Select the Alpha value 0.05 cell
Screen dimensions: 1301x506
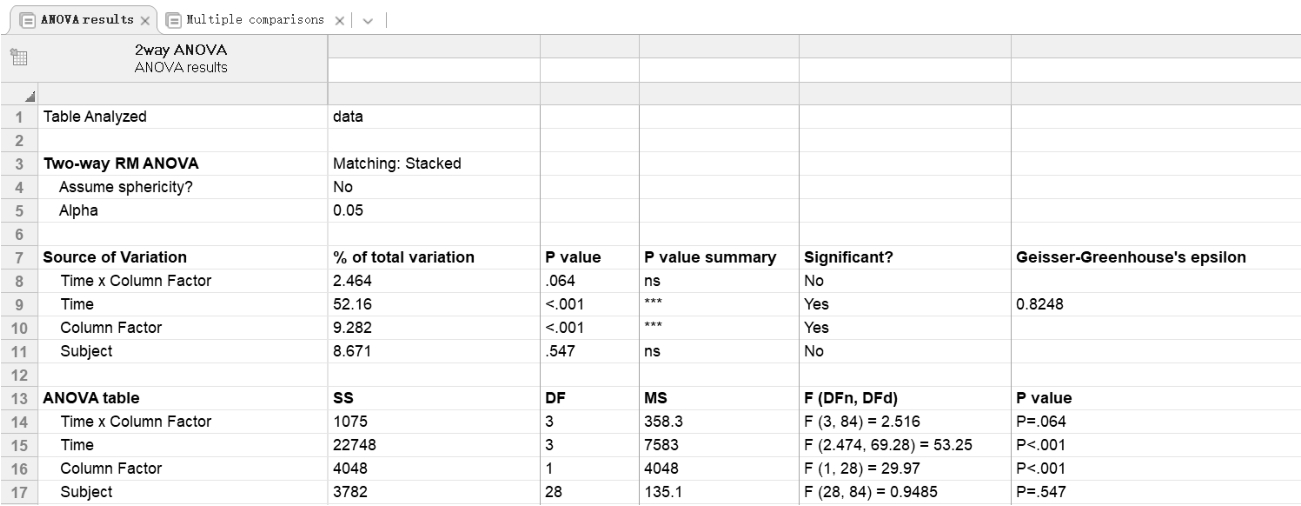click(x=349, y=210)
